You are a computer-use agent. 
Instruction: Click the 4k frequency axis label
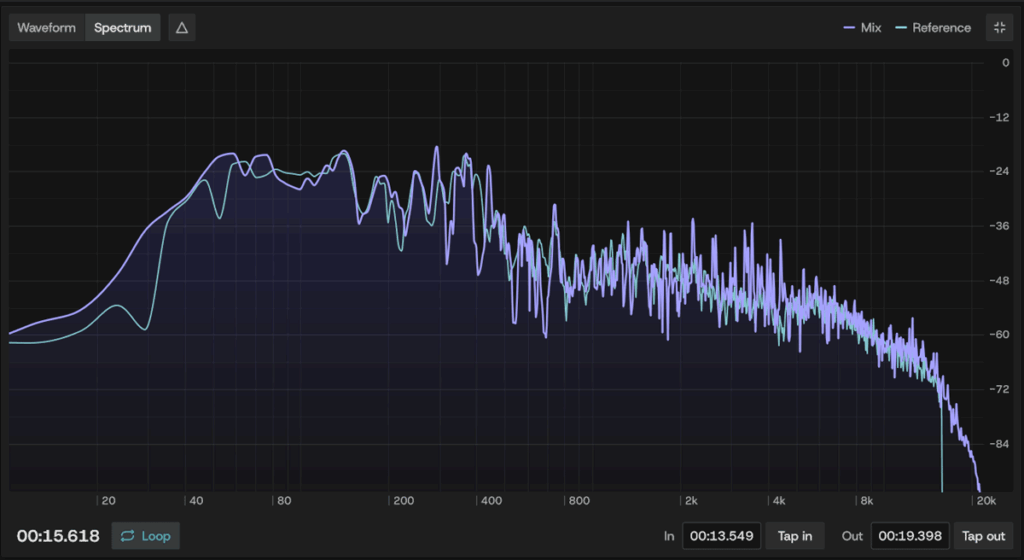coord(779,501)
